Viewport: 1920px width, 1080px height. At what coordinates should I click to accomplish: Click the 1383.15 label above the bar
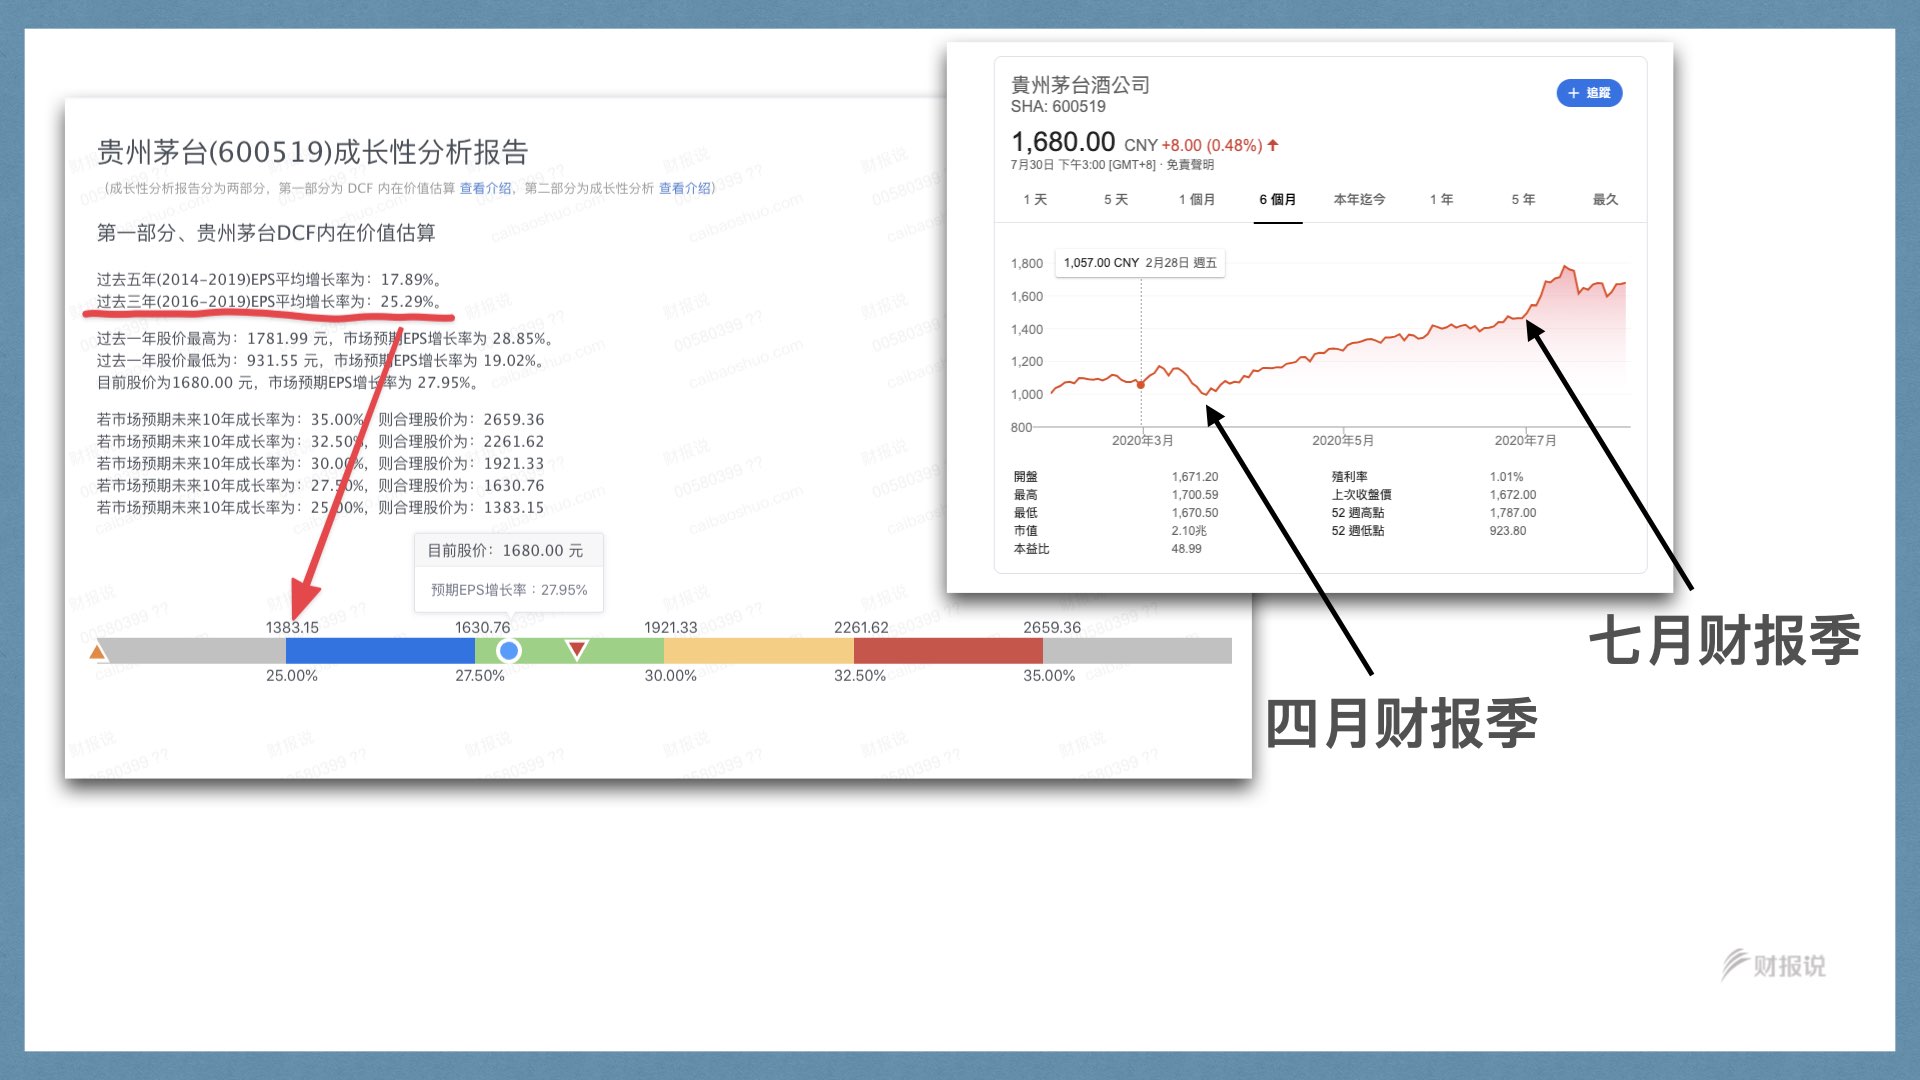[x=292, y=628]
